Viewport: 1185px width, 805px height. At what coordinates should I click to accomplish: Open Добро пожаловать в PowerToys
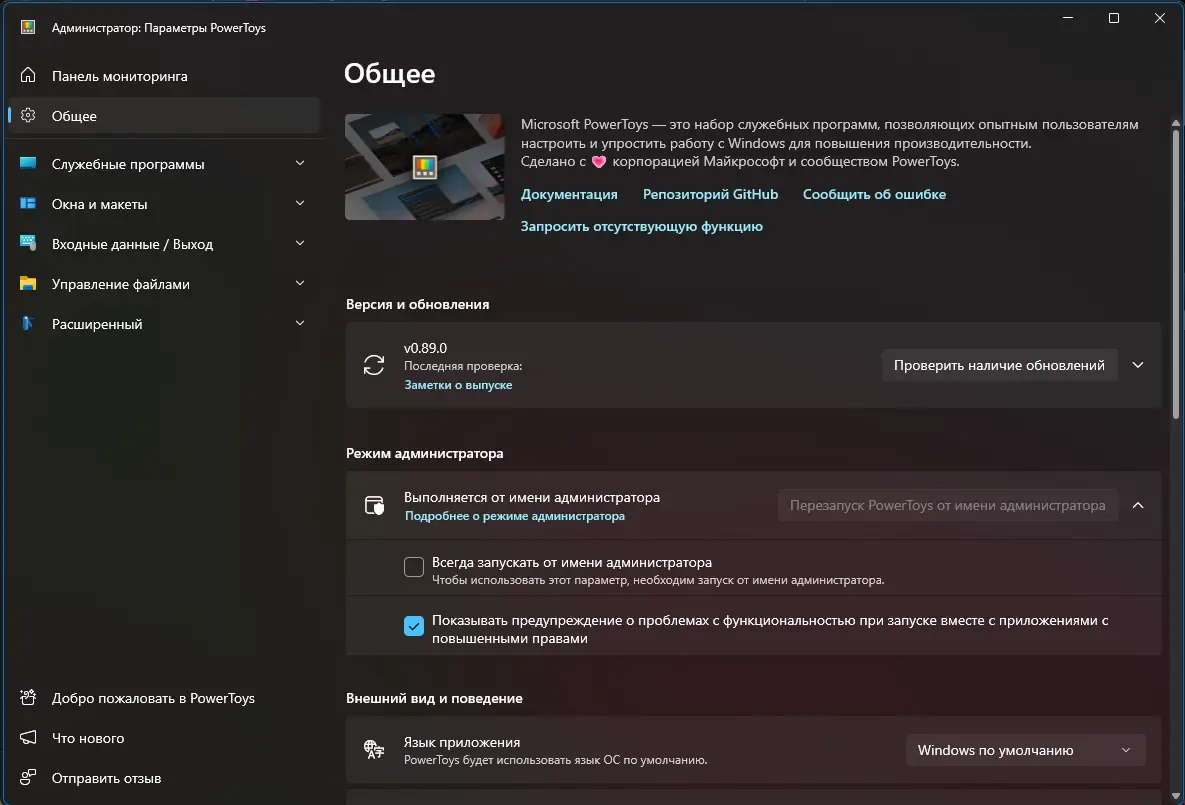coord(163,698)
